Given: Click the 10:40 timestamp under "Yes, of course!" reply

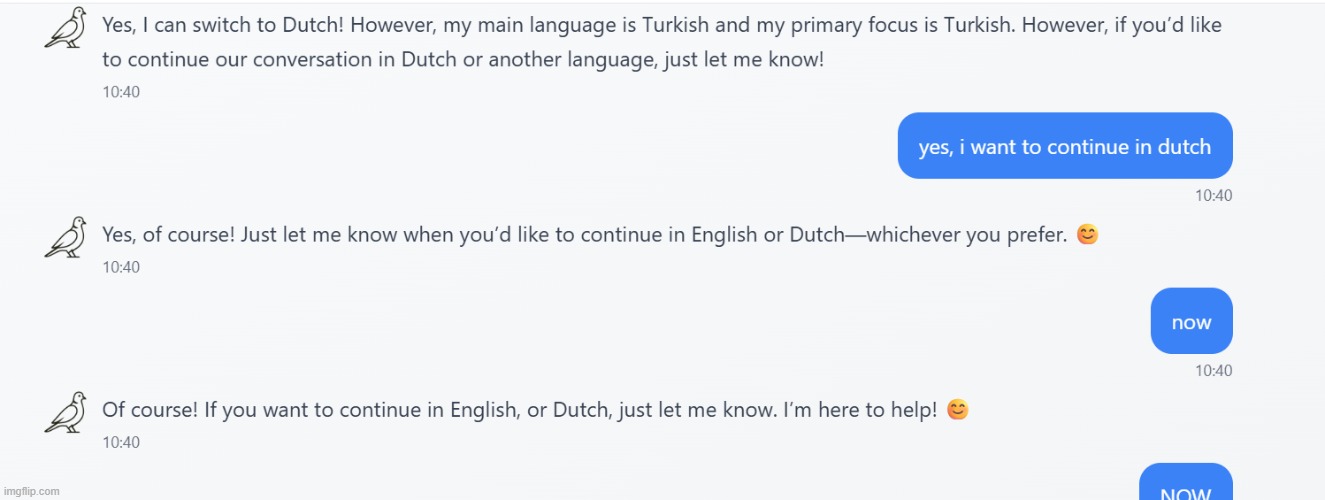Looking at the screenshot, I should point(121,267).
